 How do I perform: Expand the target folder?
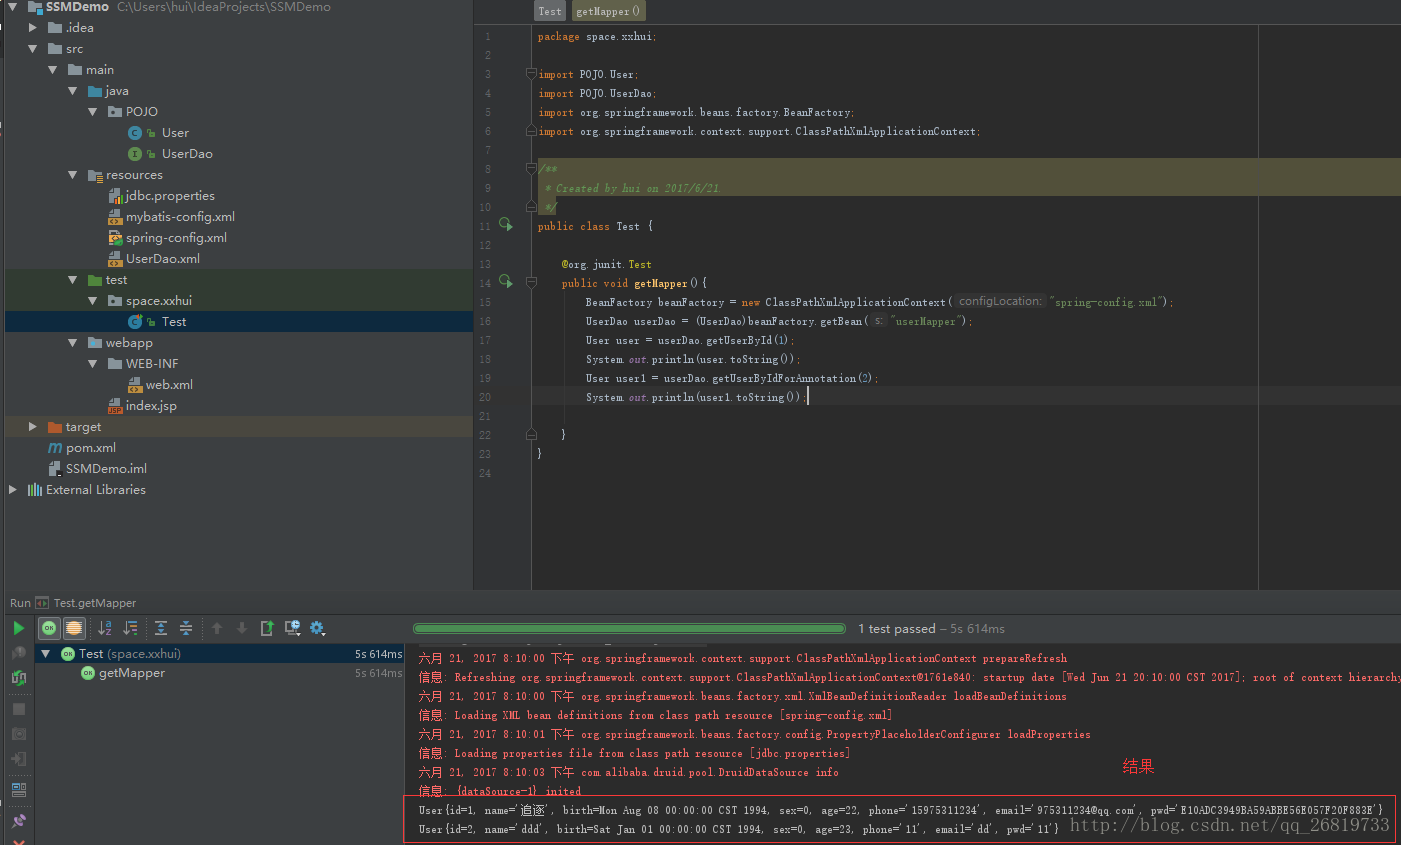pyautogui.click(x=33, y=427)
